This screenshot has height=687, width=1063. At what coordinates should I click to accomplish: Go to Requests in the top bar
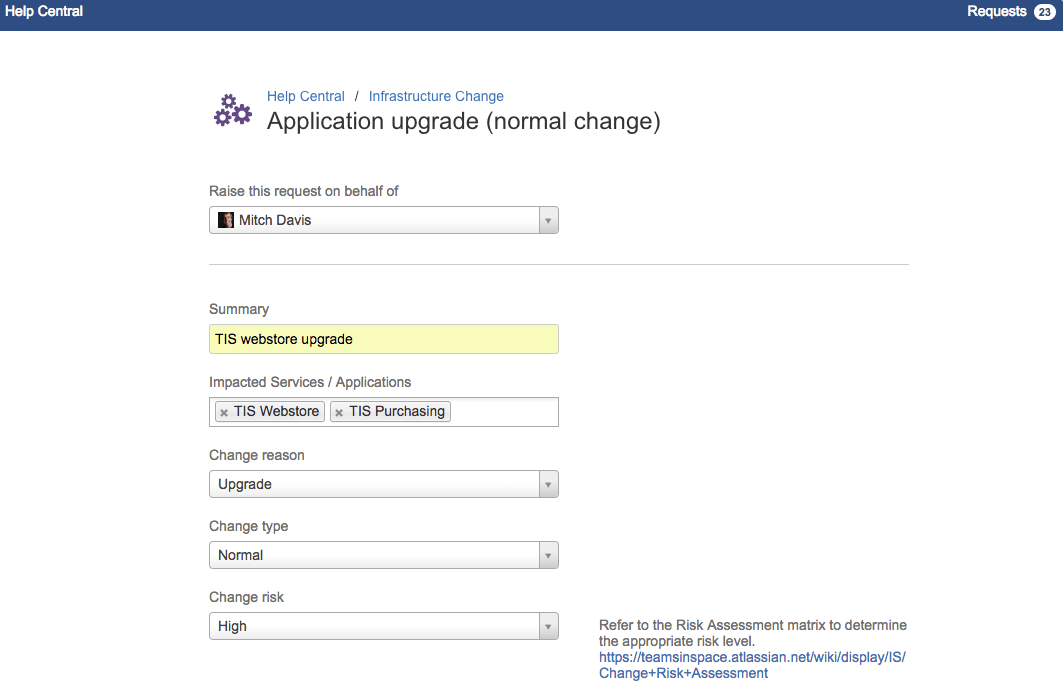(x=996, y=12)
